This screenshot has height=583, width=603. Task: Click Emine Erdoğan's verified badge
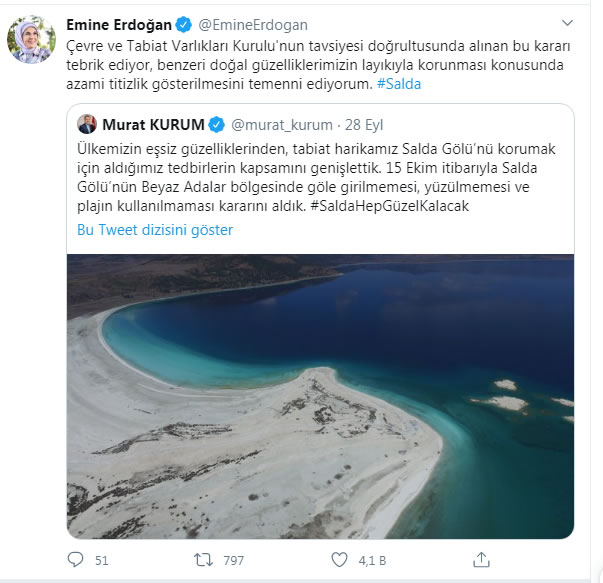pos(183,25)
